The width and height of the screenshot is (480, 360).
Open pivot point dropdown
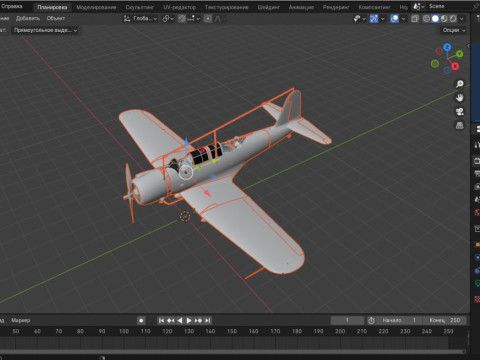click(168, 19)
